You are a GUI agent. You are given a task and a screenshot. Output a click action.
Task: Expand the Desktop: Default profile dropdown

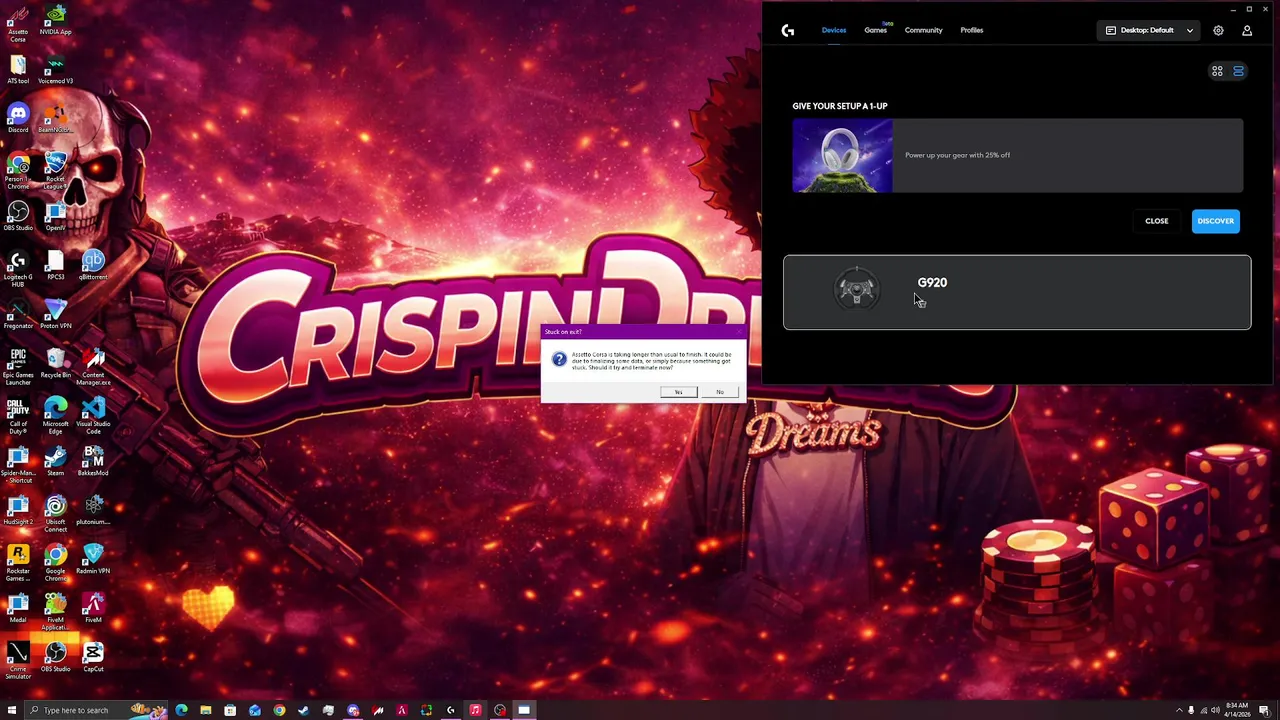pos(1148,30)
